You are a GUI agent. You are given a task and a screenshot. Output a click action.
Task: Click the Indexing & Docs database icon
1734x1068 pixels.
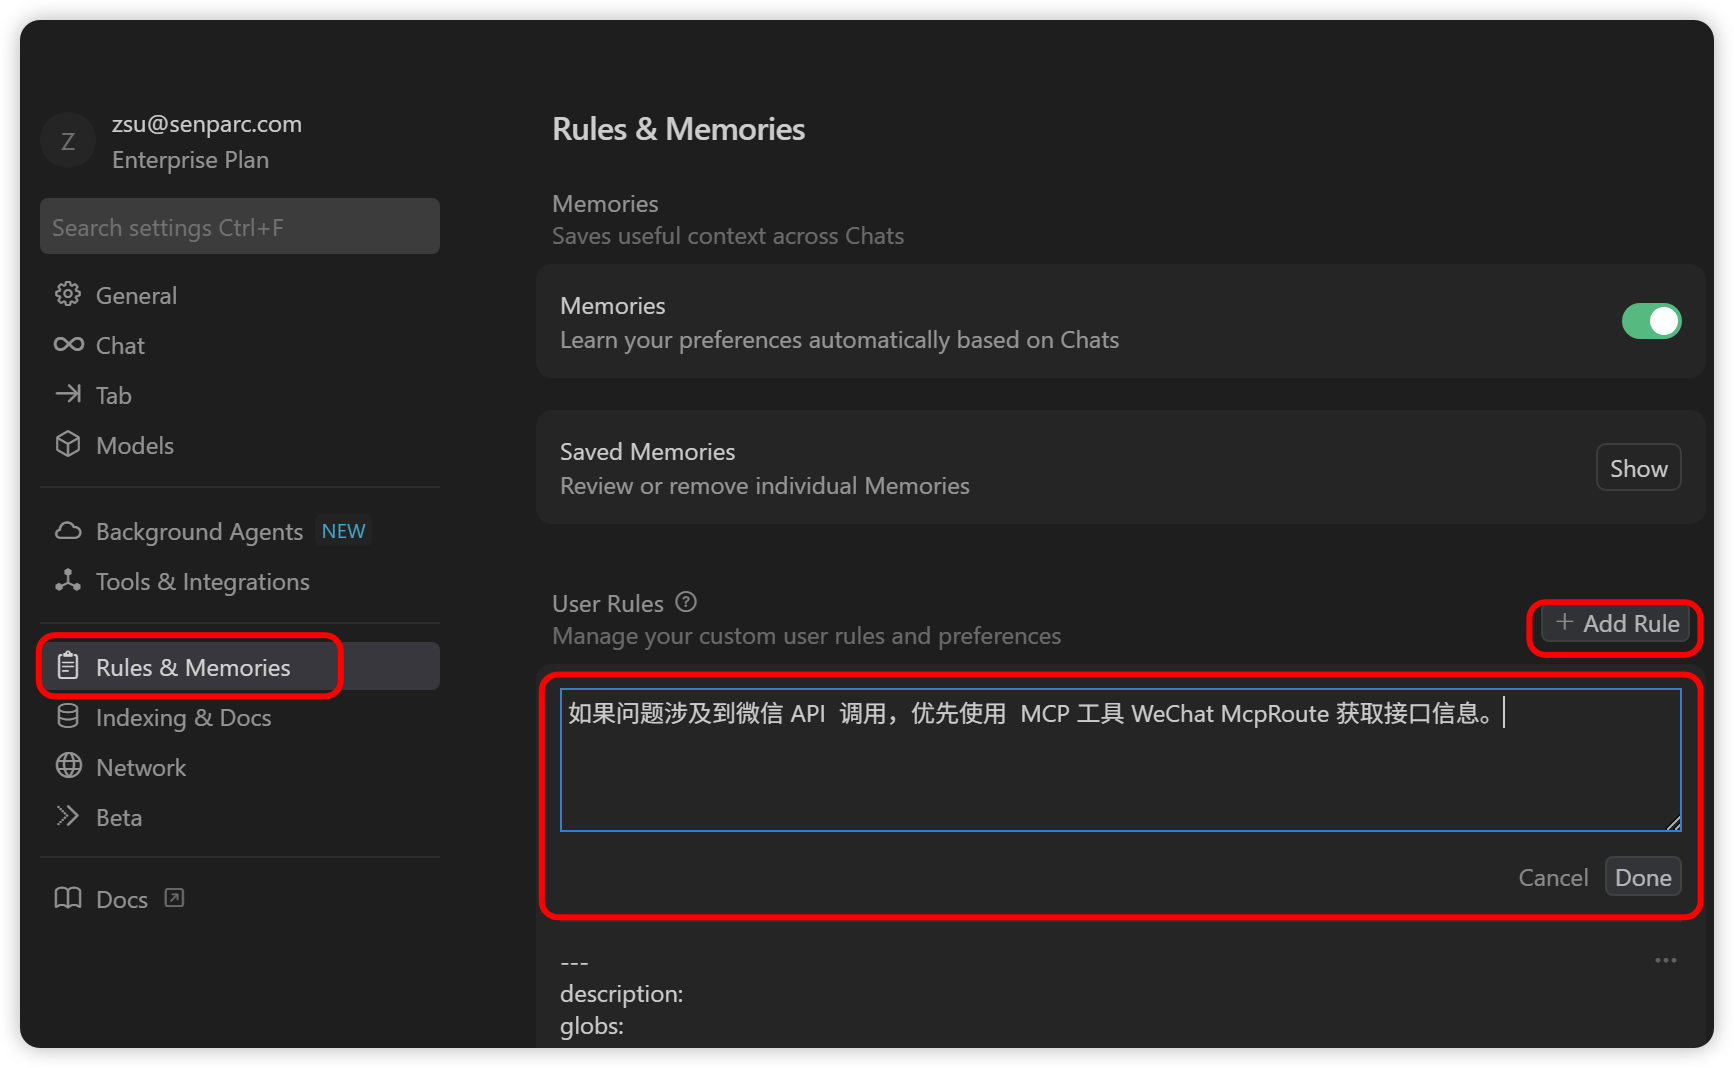point(68,717)
